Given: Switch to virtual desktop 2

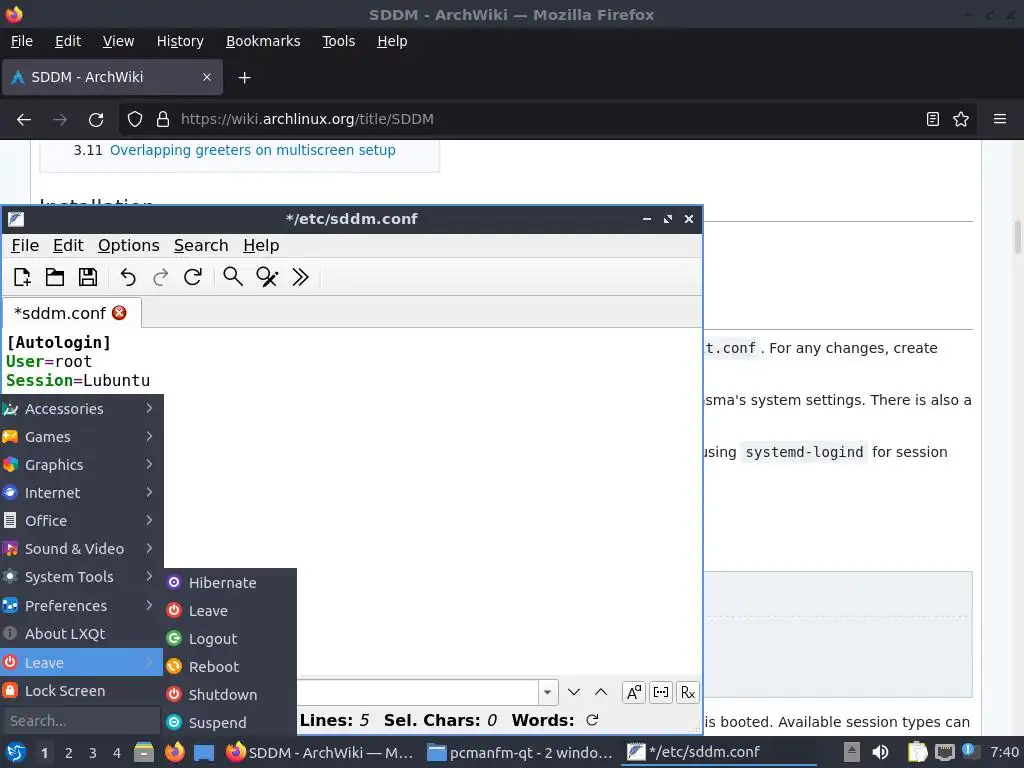Looking at the screenshot, I should point(69,753).
